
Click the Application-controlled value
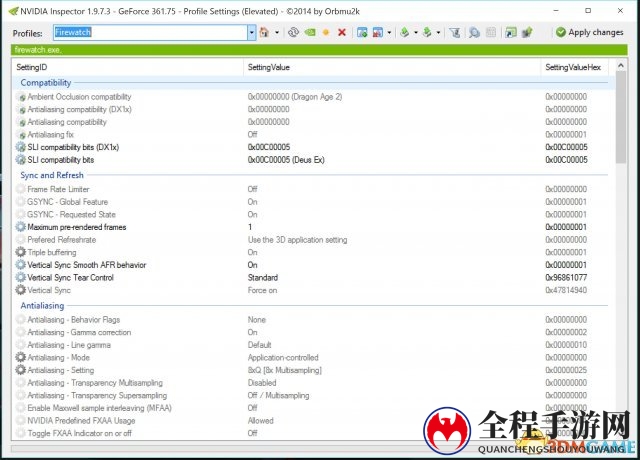coord(283,358)
